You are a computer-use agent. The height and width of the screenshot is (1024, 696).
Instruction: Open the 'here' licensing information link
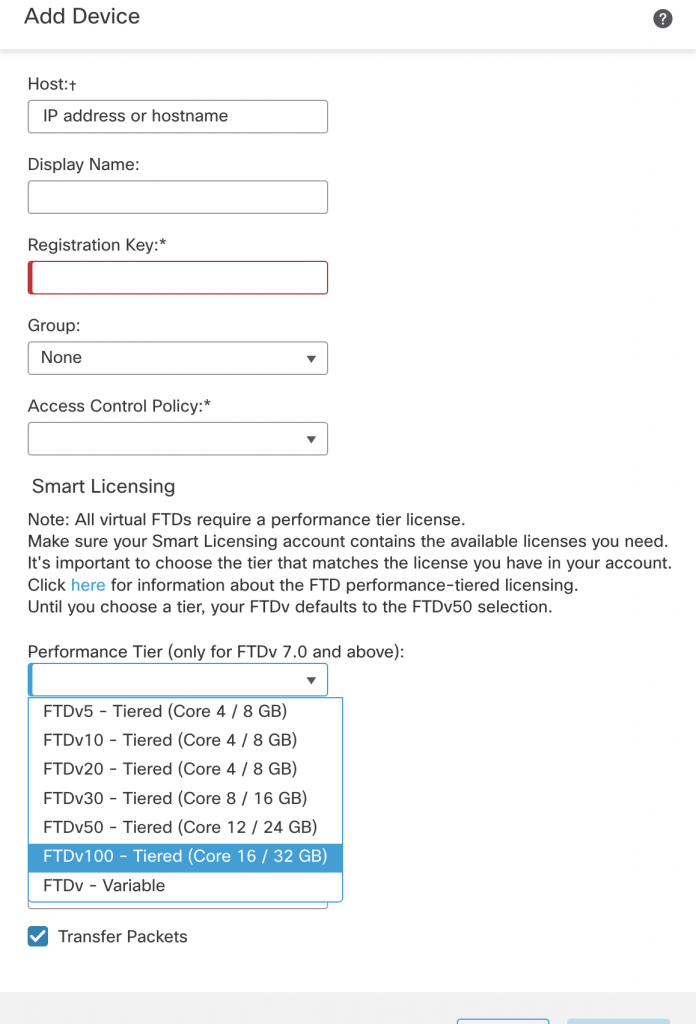click(x=88, y=585)
